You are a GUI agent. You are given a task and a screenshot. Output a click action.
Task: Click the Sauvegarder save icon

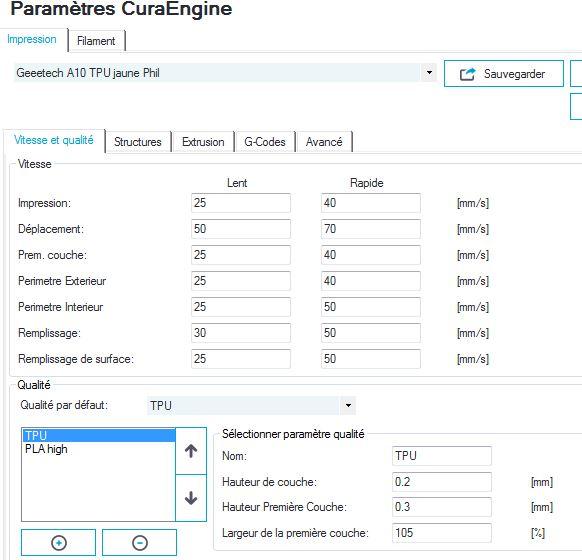click(x=467, y=74)
